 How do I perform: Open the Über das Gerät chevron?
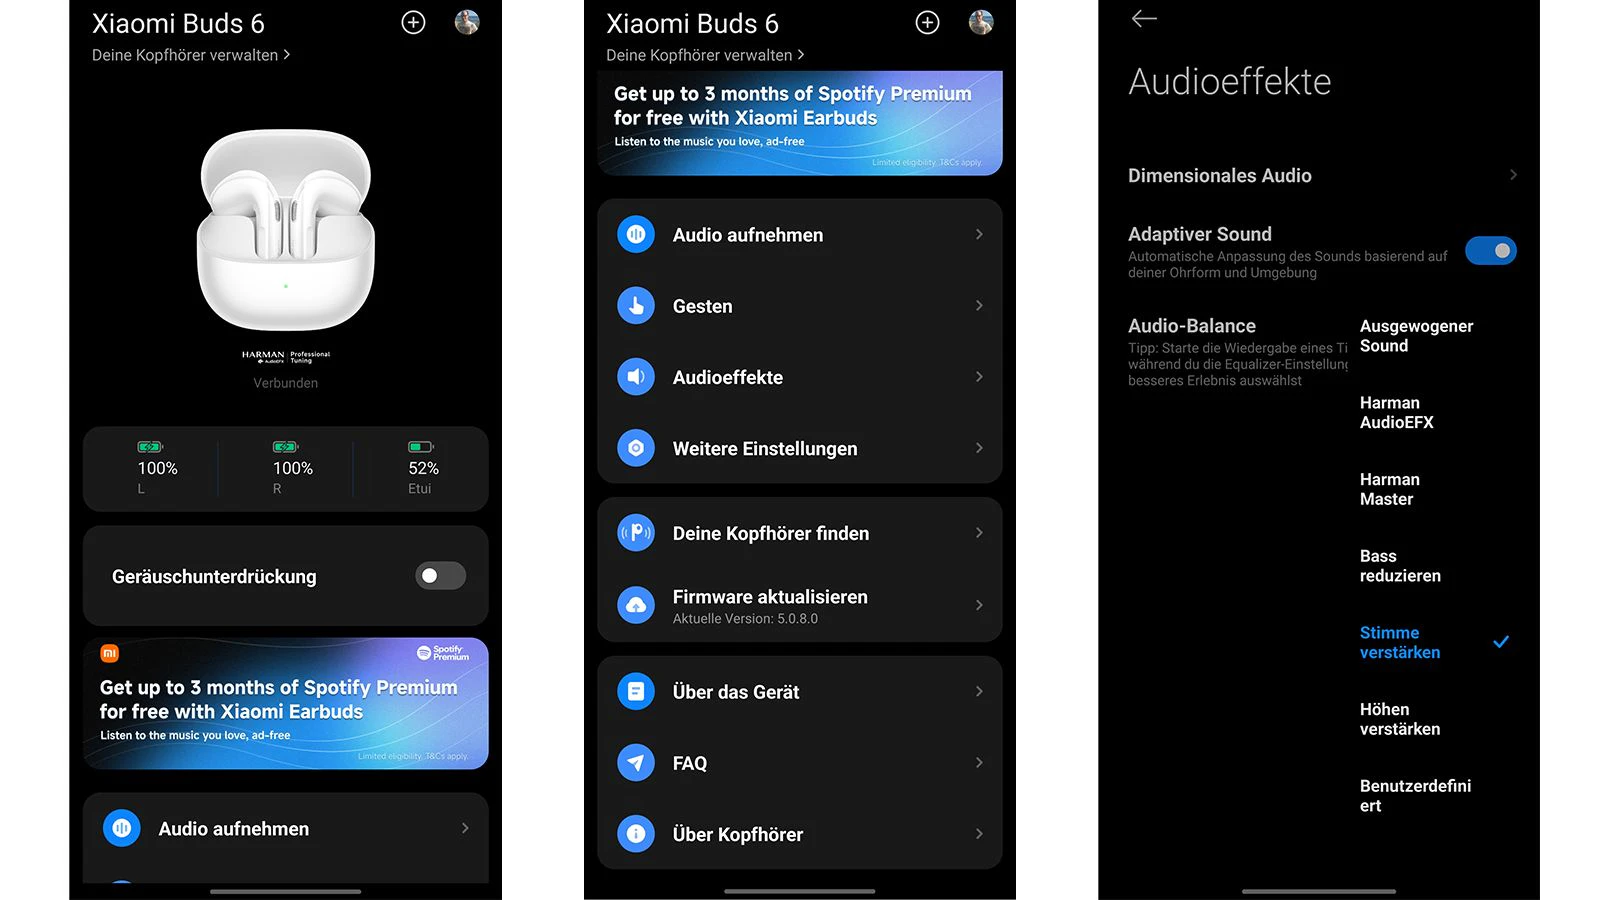tap(979, 690)
